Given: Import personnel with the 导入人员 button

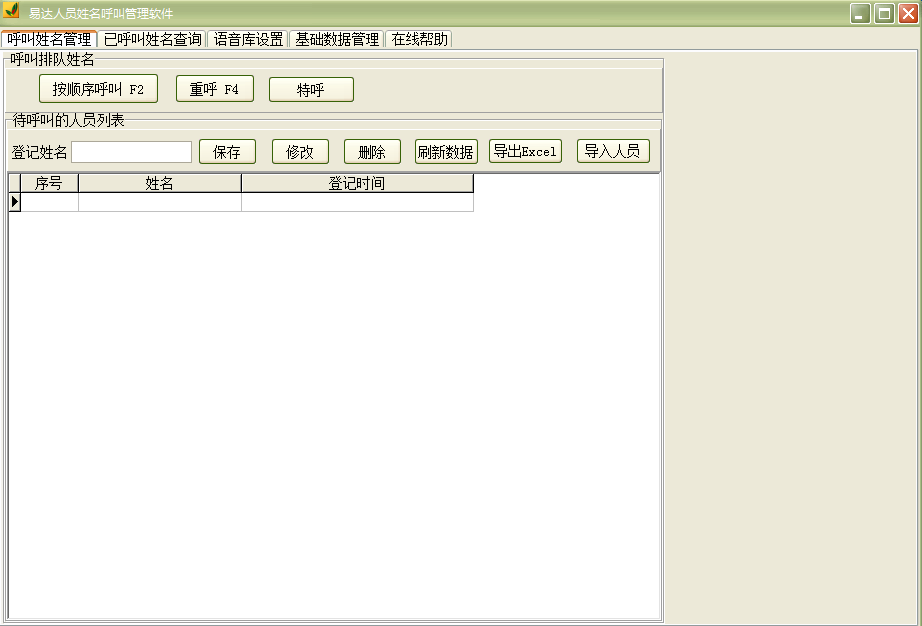Looking at the screenshot, I should [611, 151].
